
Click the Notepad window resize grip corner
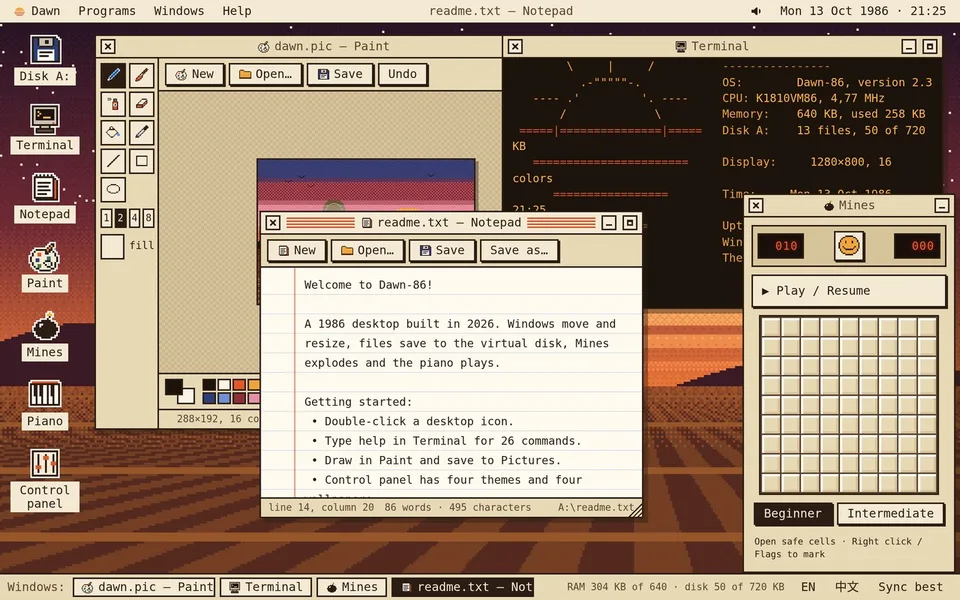636,511
